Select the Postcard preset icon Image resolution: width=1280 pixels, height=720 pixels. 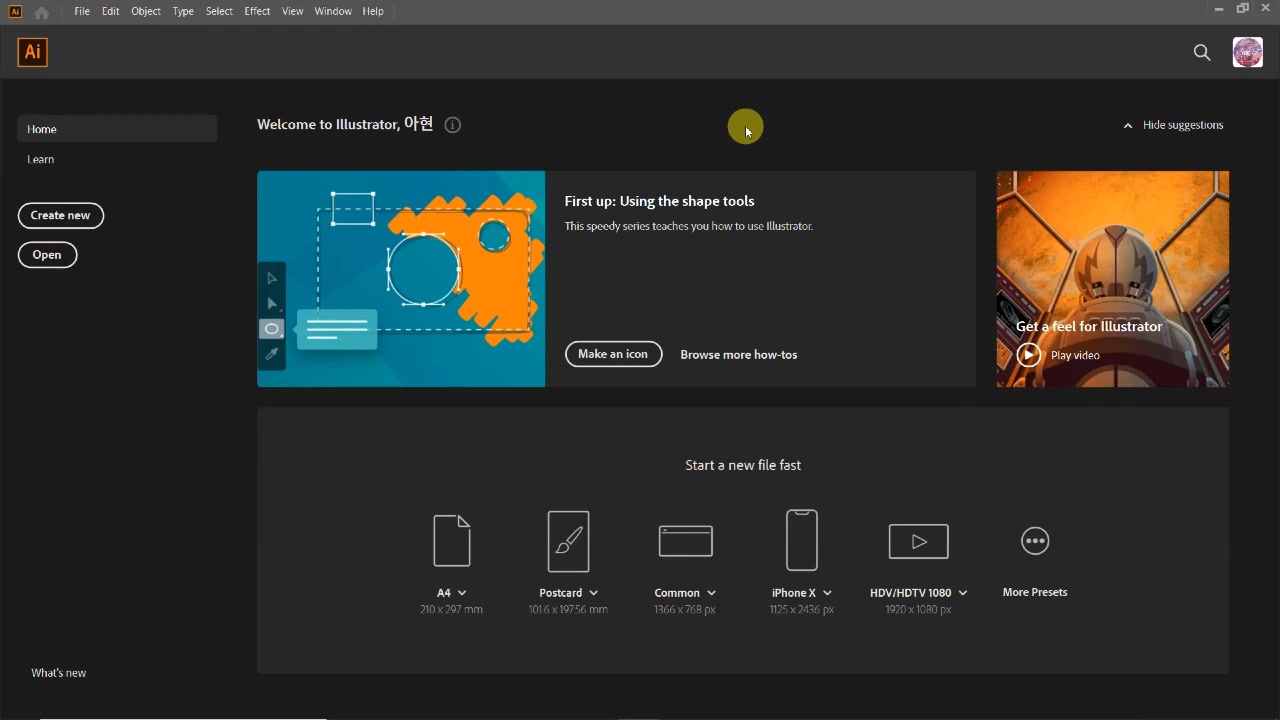[x=568, y=541]
